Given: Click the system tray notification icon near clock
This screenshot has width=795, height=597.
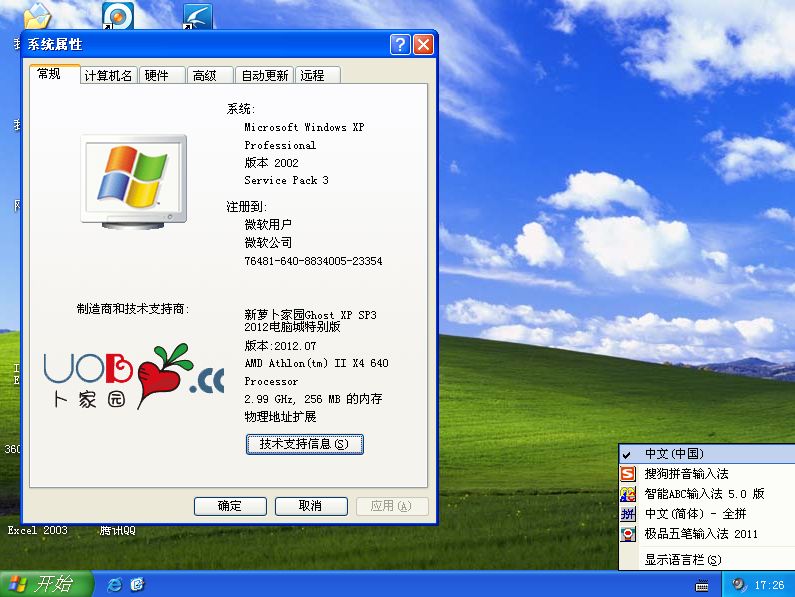Looking at the screenshot, I should 740,585.
